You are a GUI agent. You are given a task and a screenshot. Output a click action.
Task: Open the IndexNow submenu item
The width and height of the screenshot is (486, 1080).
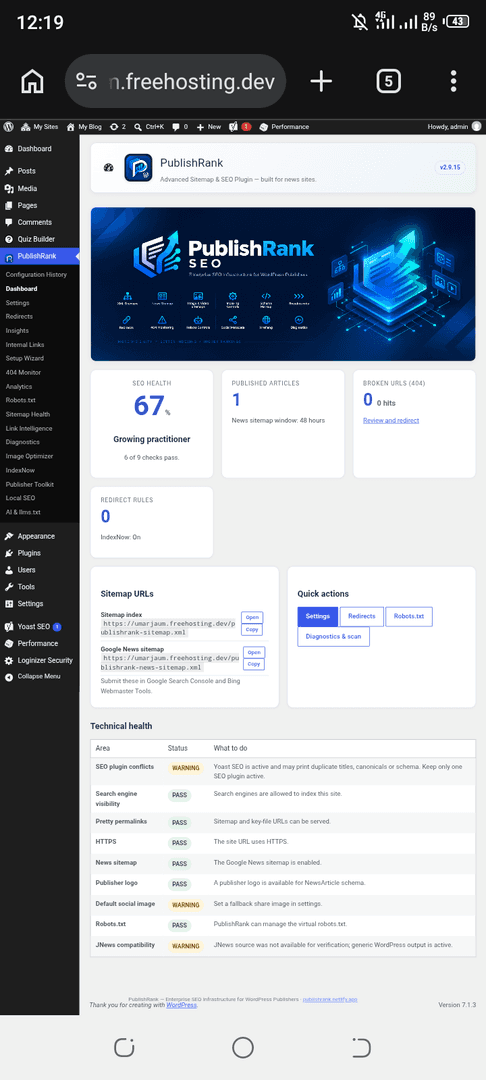coord(20,470)
